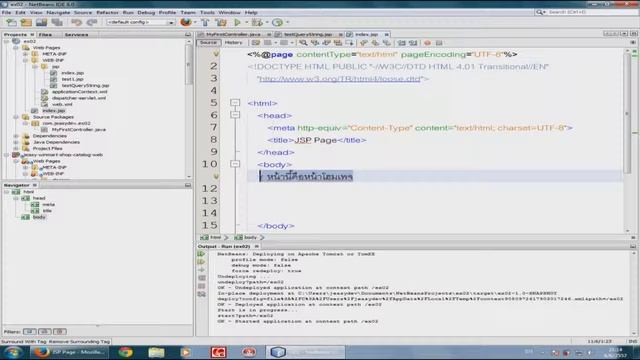The width and height of the screenshot is (640, 360).
Task: Click the Open Project toolbar icon
Action: (x=41, y=22)
